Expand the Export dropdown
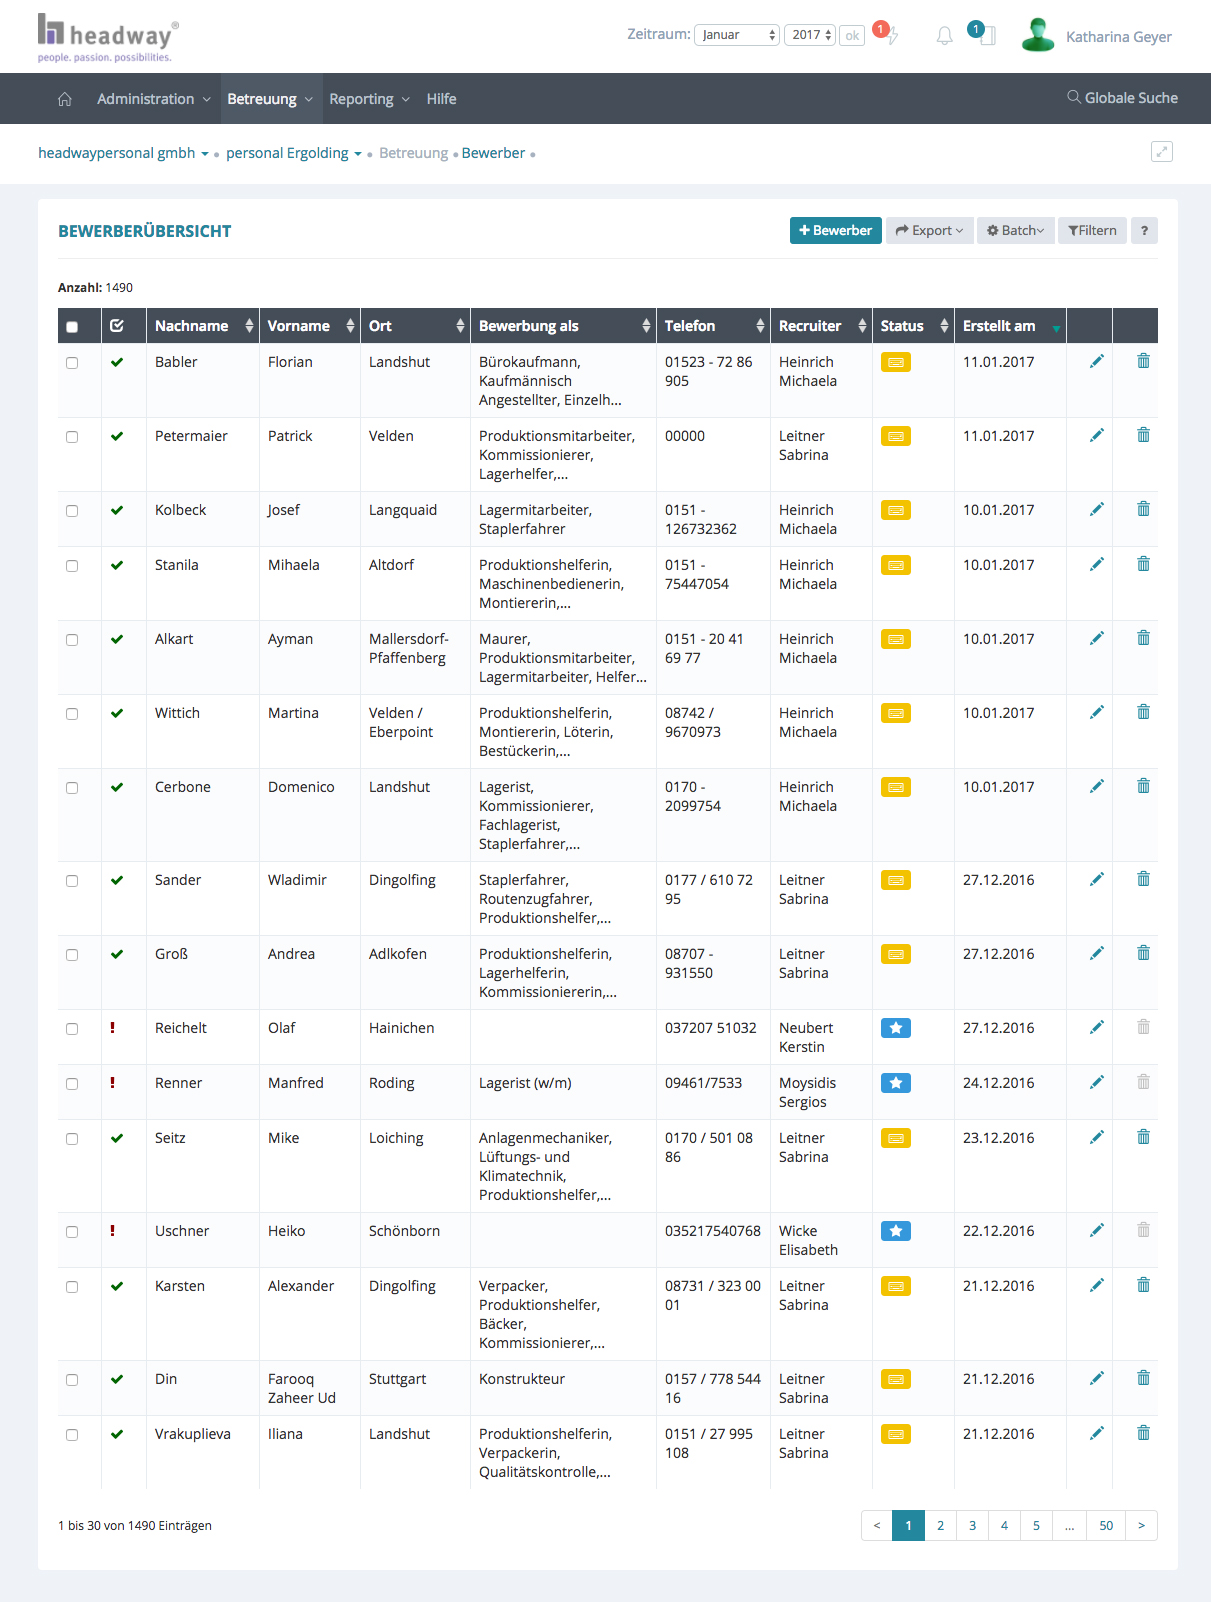Image resolution: width=1211 pixels, height=1602 pixels. 929,231
